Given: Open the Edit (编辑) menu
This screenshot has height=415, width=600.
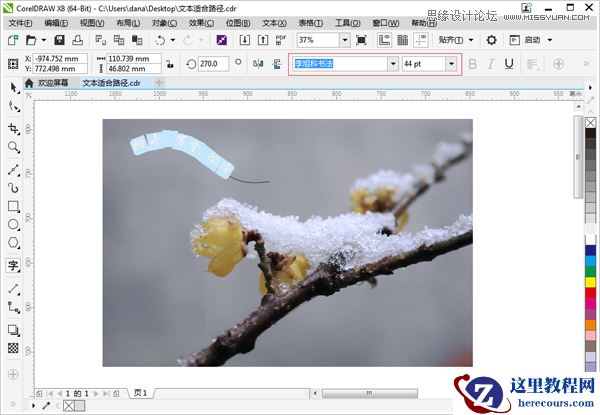Looking at the screenshot, I should (x=56, y=23).
